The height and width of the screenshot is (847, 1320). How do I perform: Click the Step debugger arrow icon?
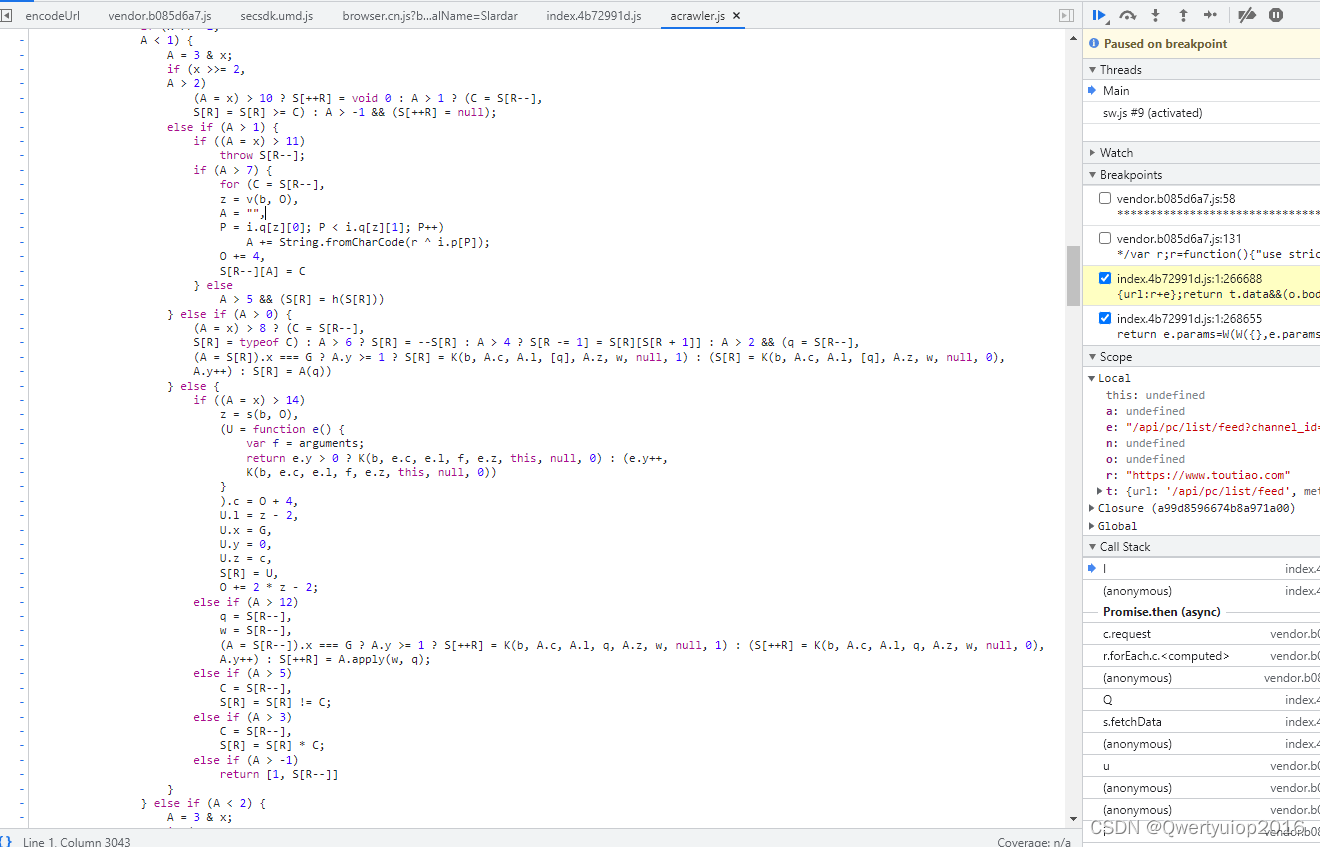pyautogui.click(x=1210, y=15)
